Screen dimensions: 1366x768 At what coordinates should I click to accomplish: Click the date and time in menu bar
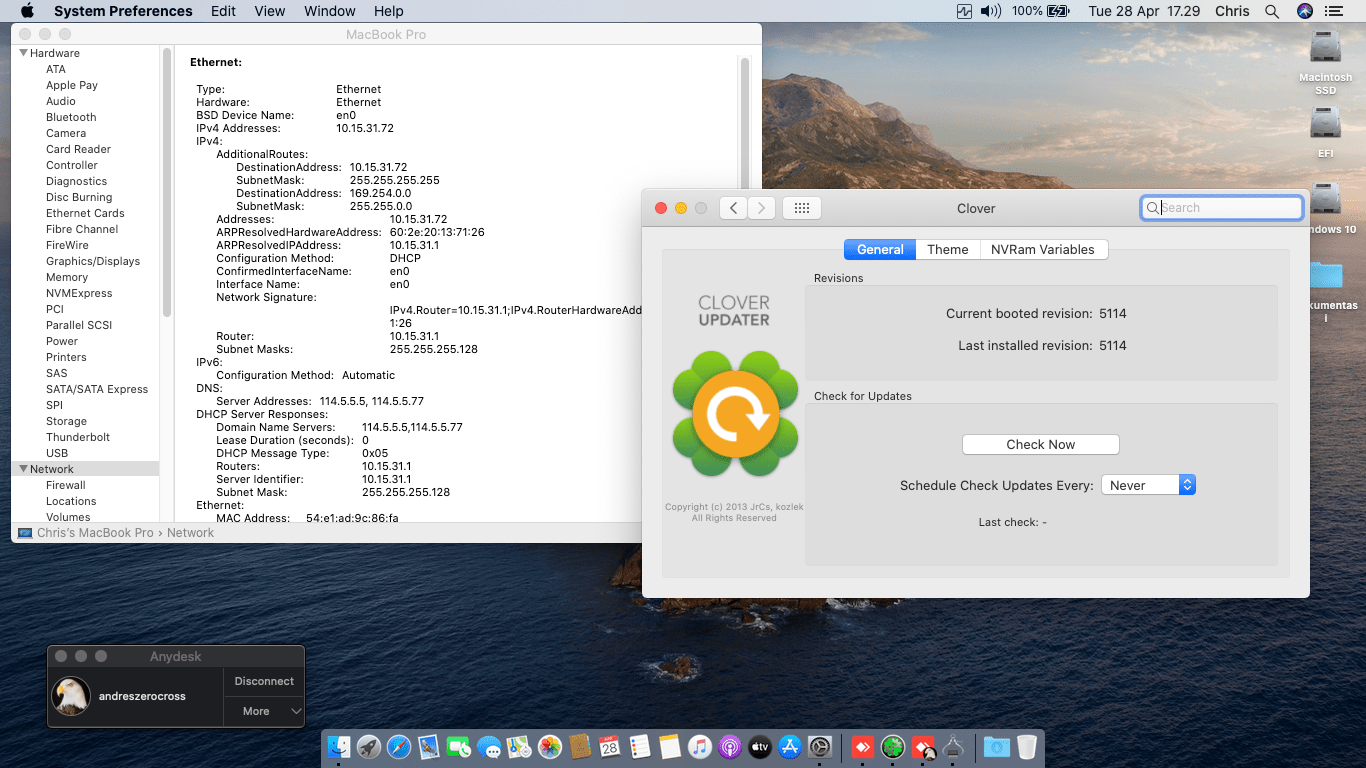1144,11
